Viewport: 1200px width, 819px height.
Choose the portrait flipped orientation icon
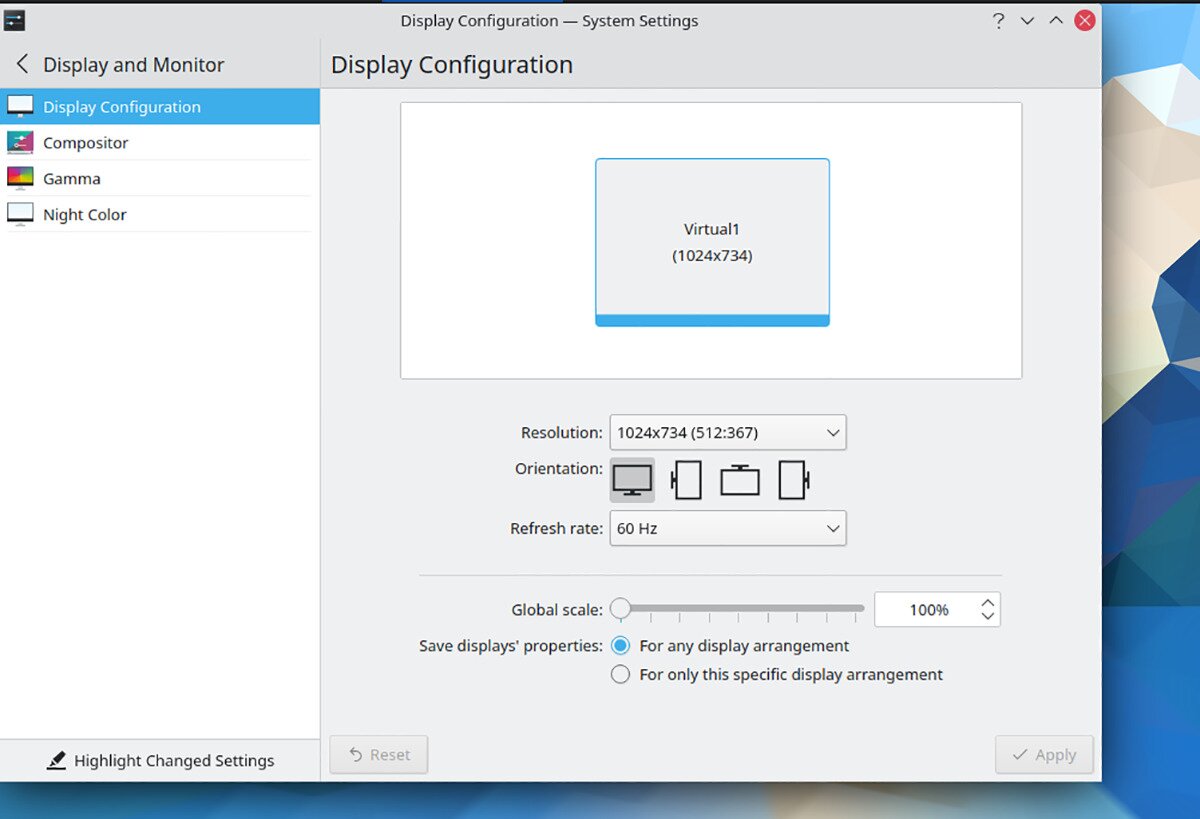pos(793,479)
